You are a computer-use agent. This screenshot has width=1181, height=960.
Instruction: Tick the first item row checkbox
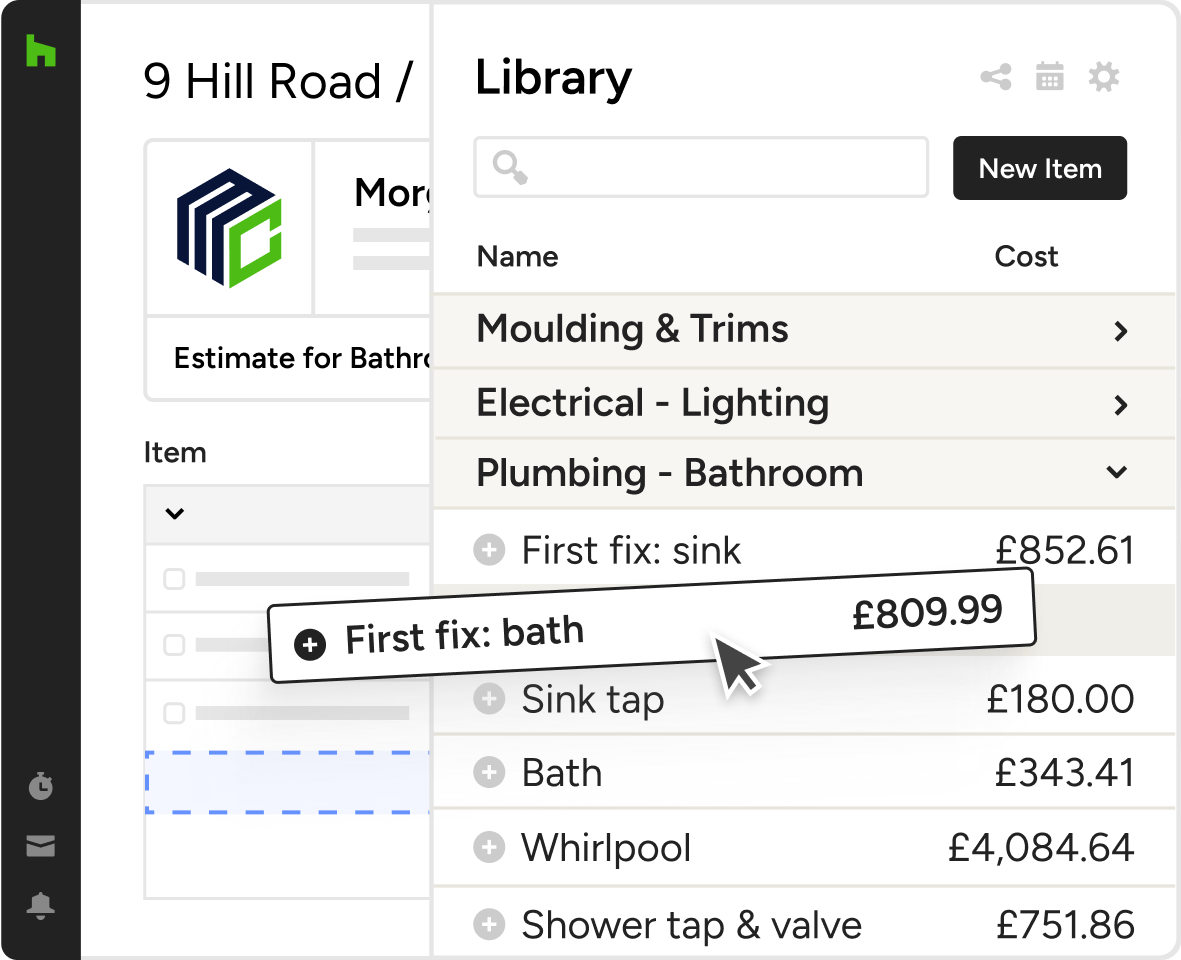(x=174, y=579)
